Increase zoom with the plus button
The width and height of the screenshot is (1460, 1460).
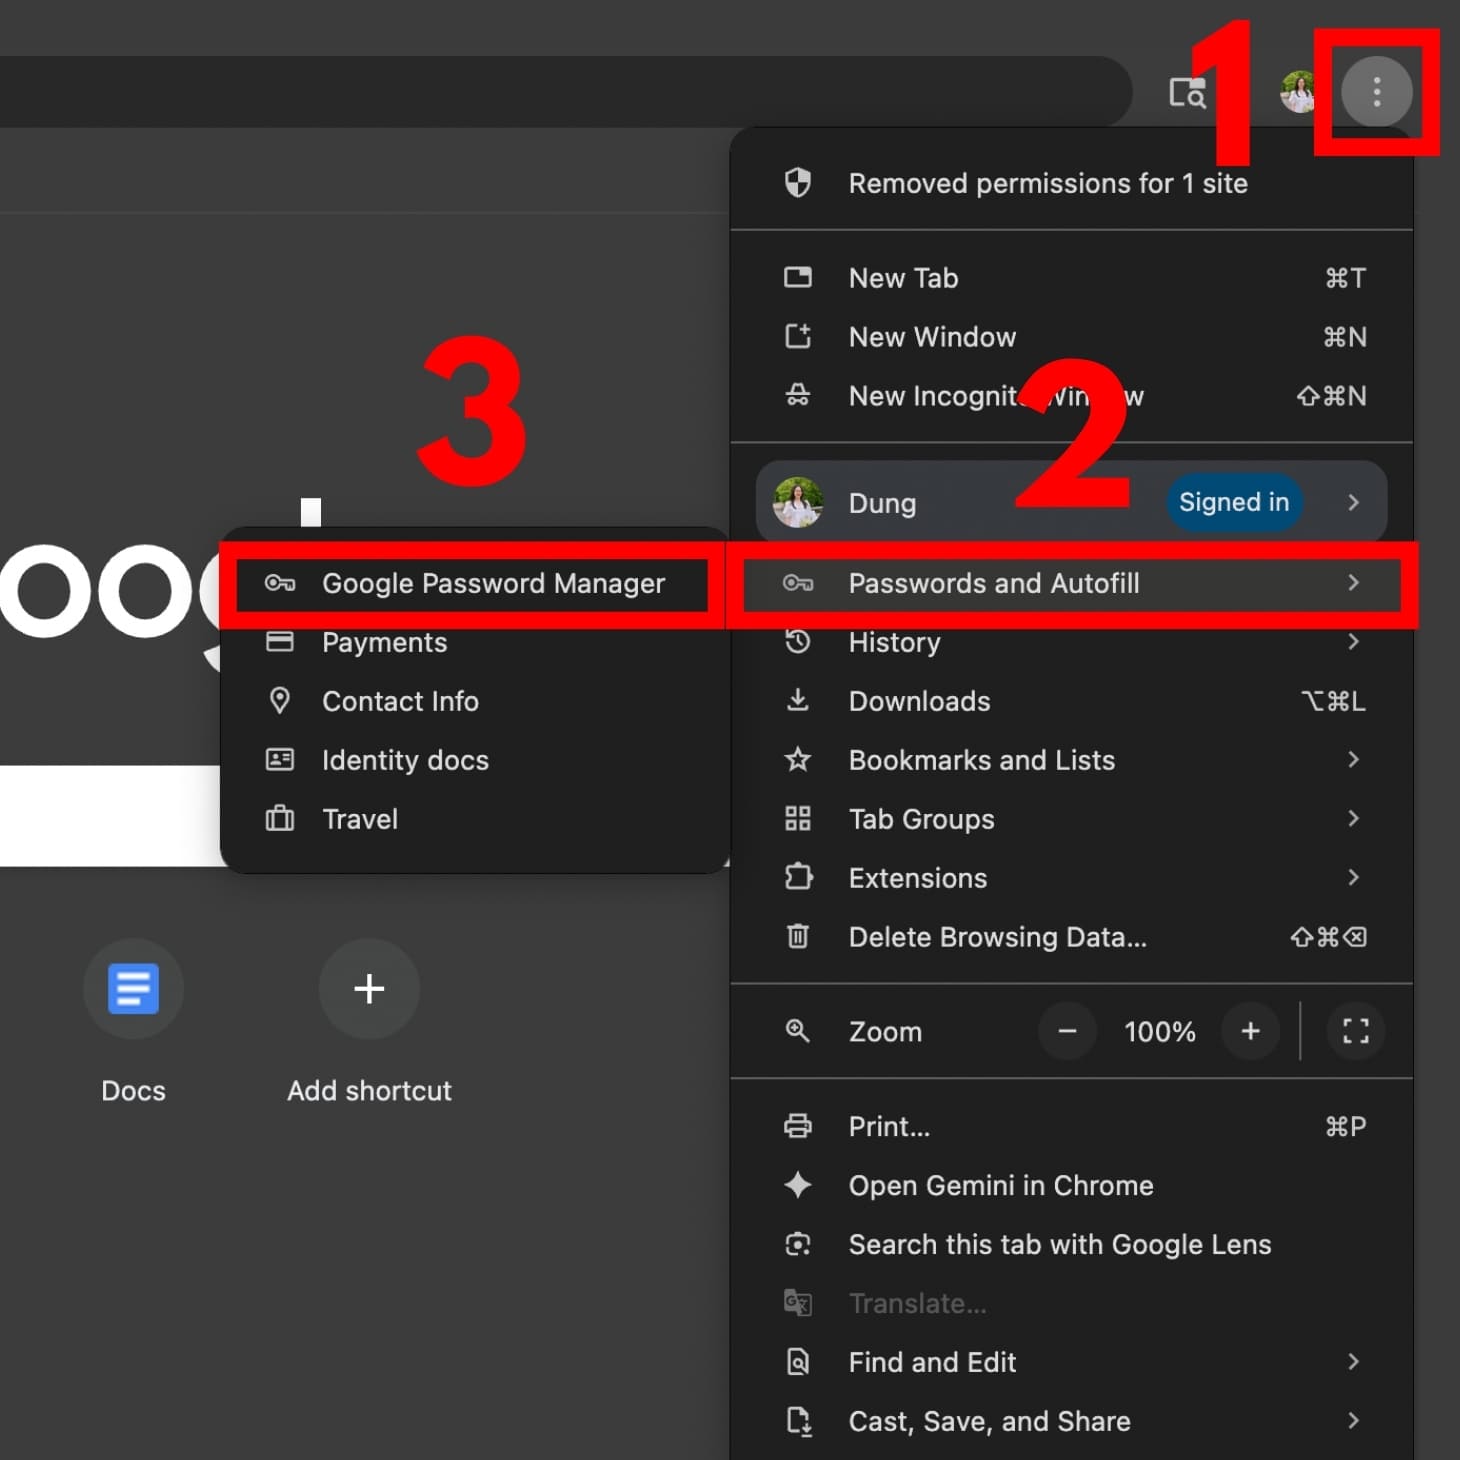[x=1250, y=1031]
